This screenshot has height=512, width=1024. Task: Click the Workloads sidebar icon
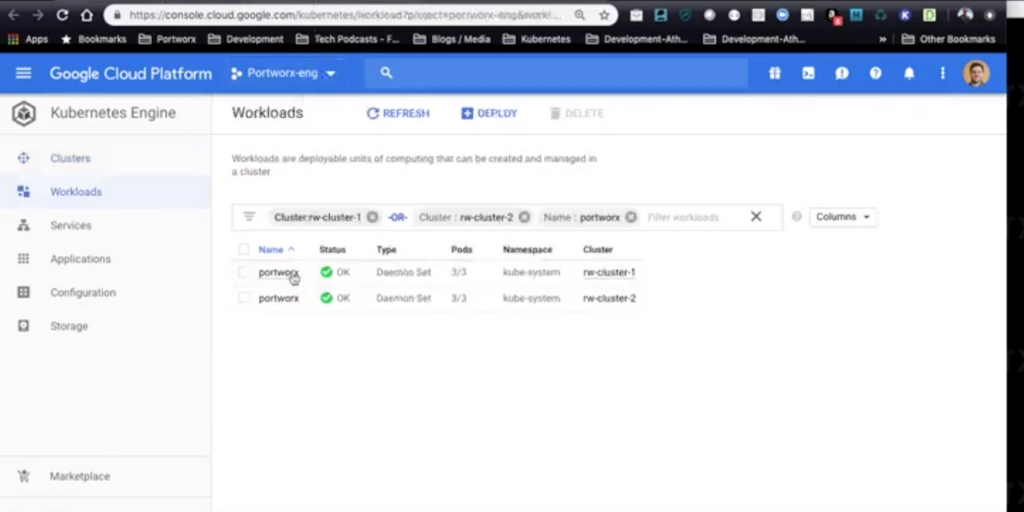pyautogui.click(x=24, y=191)
